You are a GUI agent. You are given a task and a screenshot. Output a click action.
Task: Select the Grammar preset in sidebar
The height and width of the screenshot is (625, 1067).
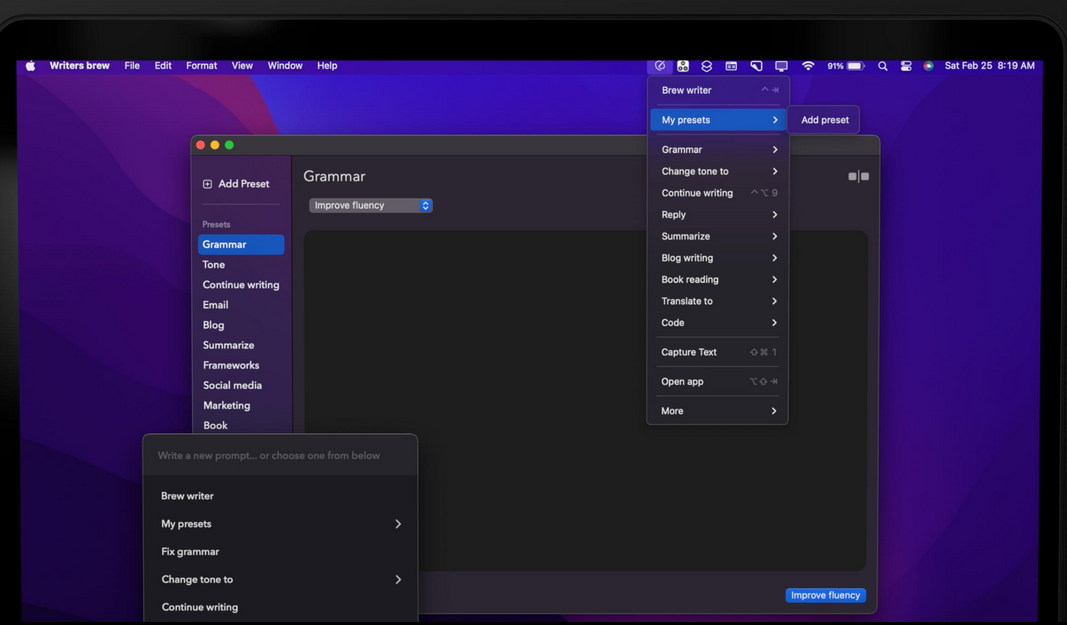point(241,244)
